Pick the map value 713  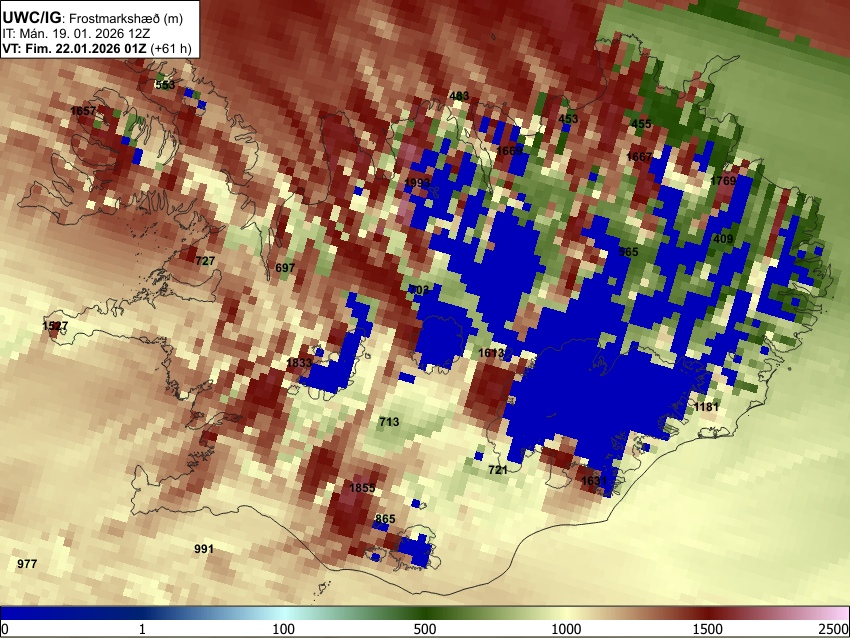(389, 422)
